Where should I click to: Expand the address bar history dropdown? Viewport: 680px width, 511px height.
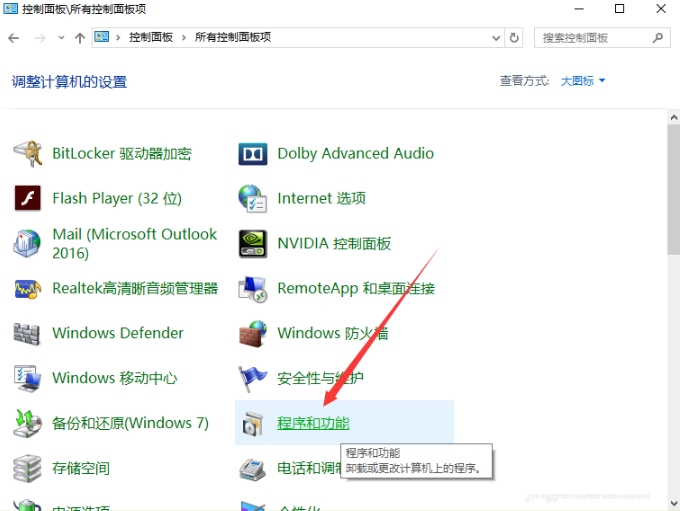click(x=496, y=38)
